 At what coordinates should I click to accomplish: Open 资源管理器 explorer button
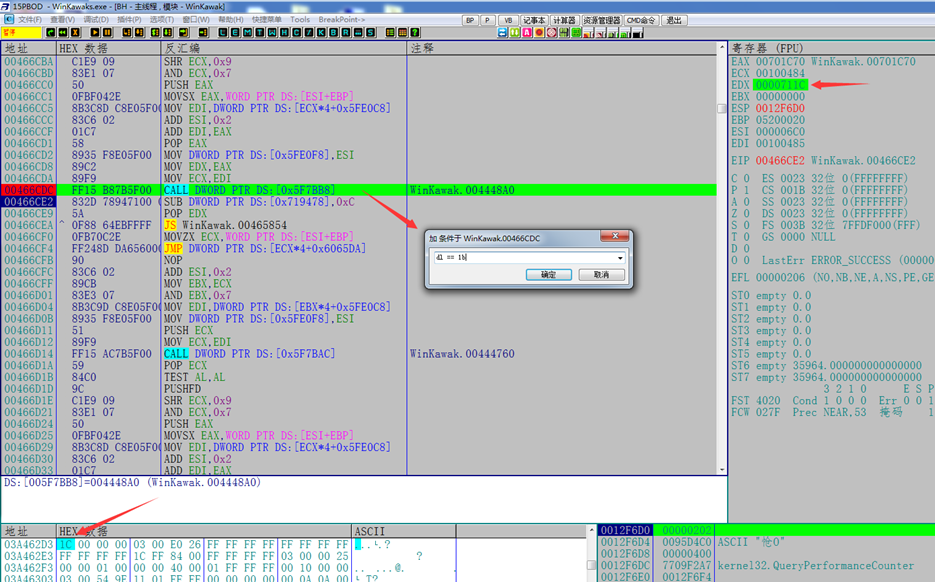(602, 20)
